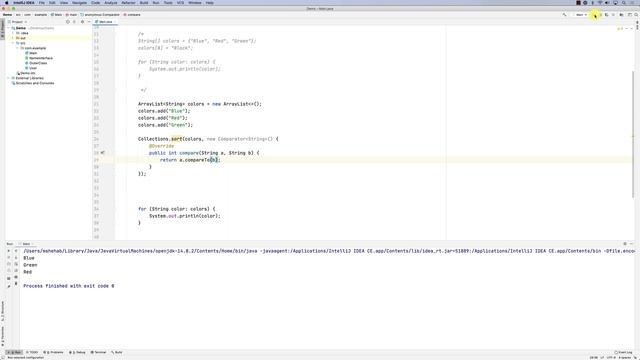Click the 'Process finished with exit code 0' text

(x=69, y=286)
